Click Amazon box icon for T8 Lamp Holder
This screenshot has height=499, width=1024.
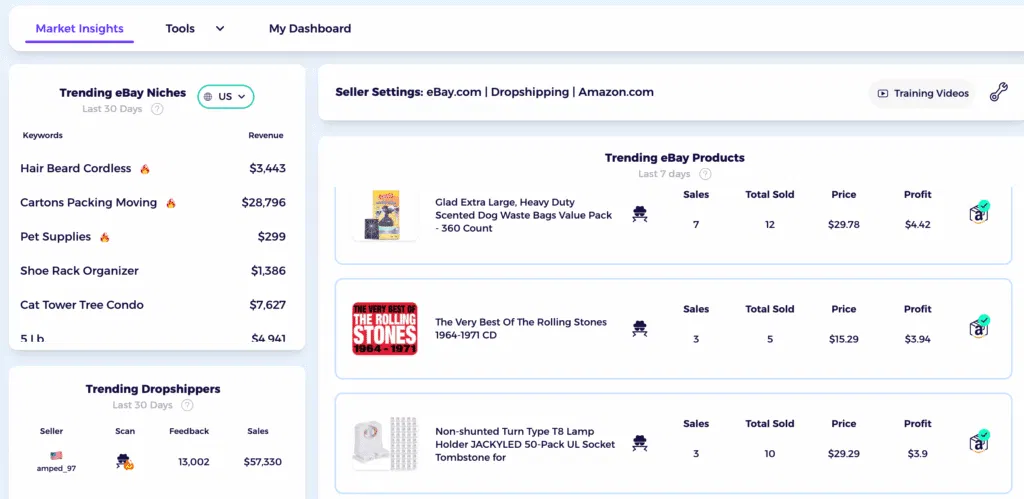[x=980, y=442]
